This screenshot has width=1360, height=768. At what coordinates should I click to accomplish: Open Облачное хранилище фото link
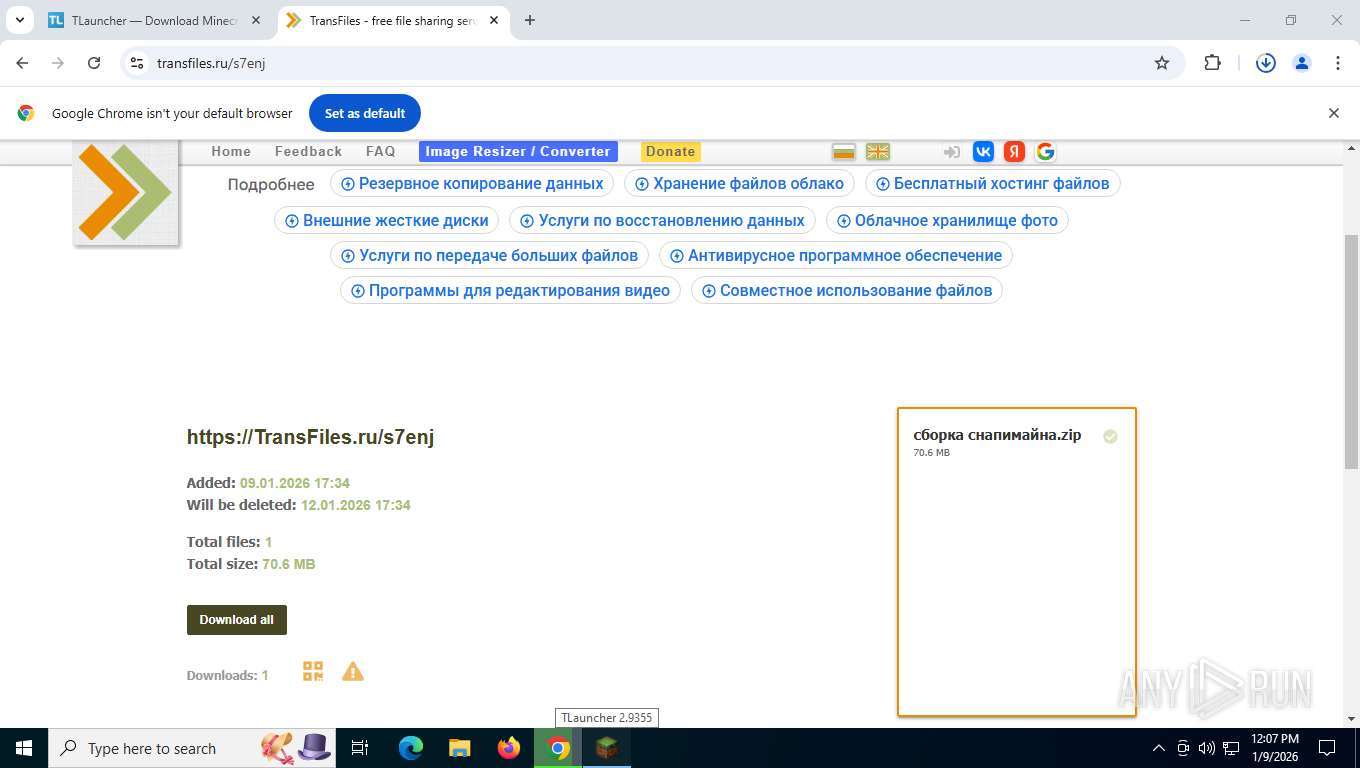[947, 221]
